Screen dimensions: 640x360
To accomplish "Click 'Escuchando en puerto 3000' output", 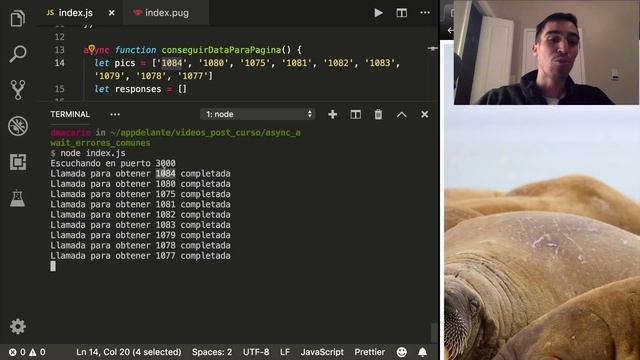I will [113, 163].
